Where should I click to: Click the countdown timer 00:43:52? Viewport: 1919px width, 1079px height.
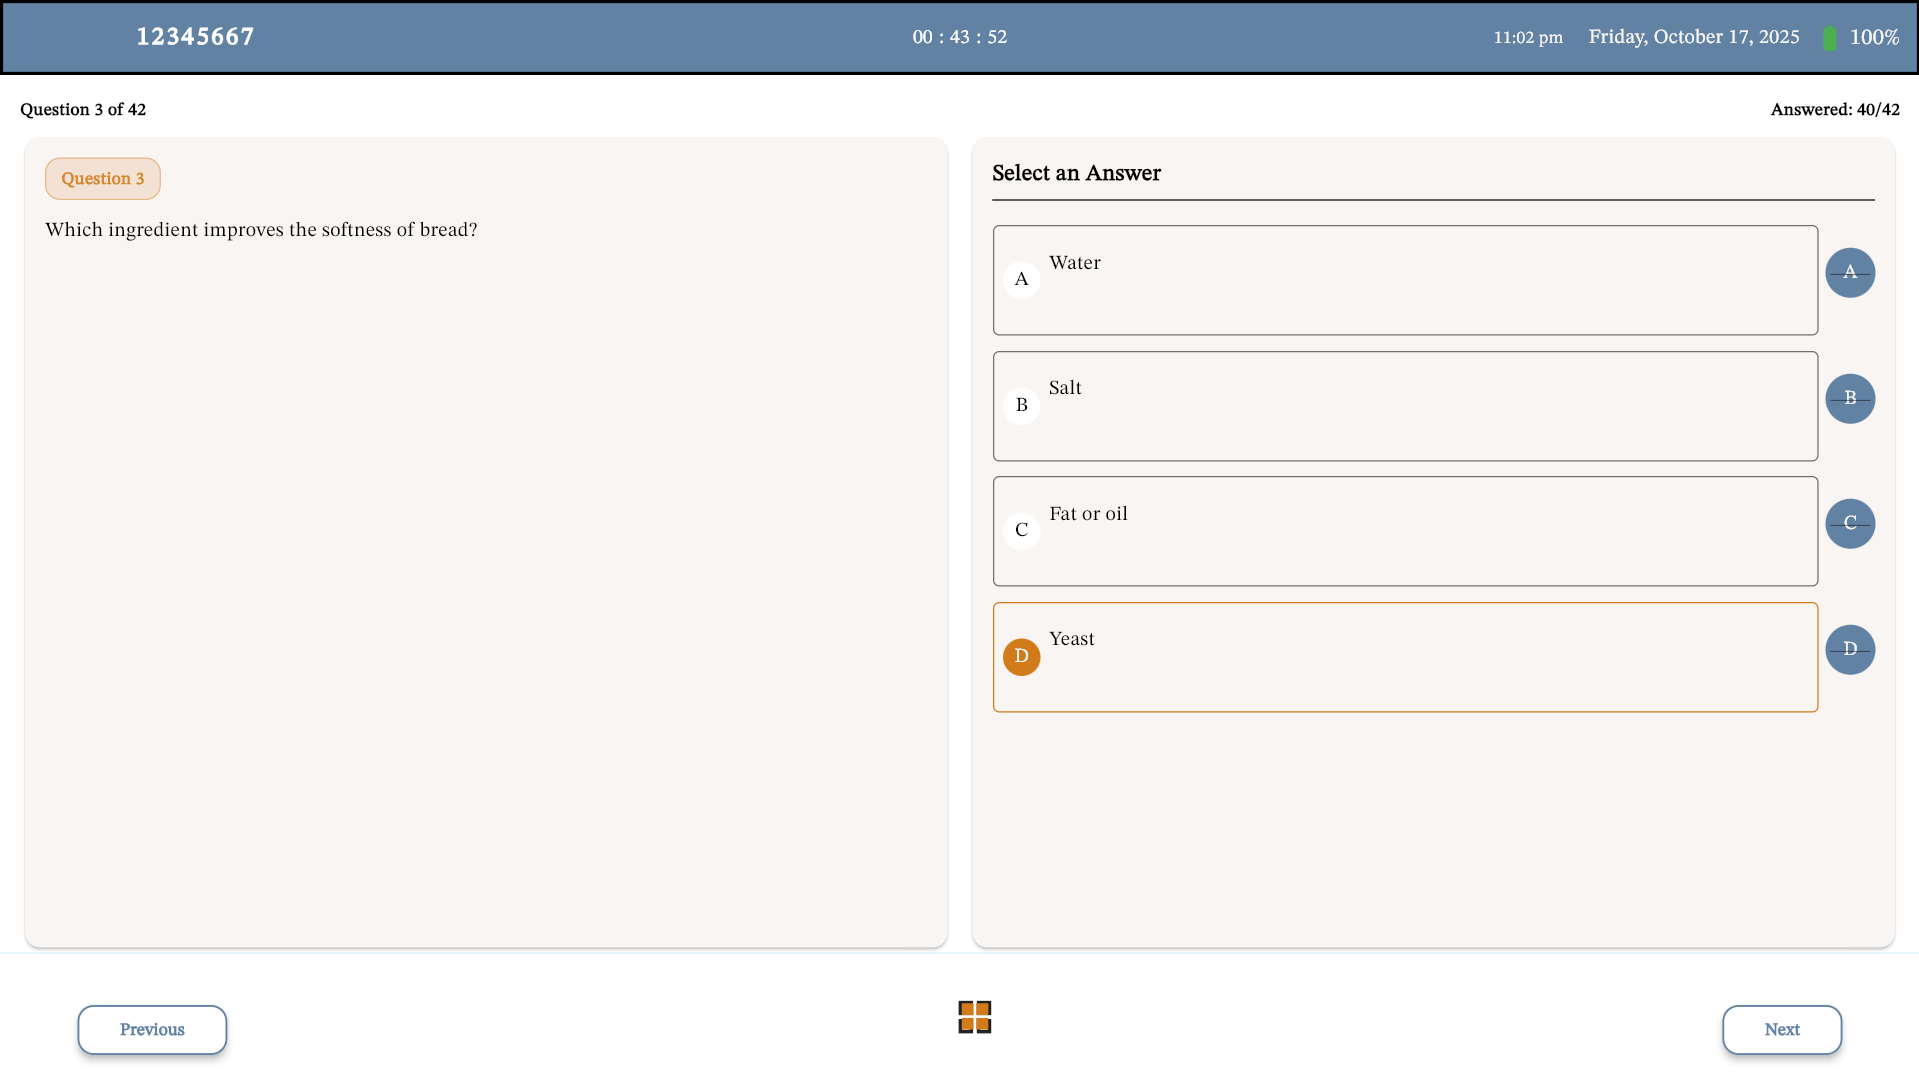point(959,37)
